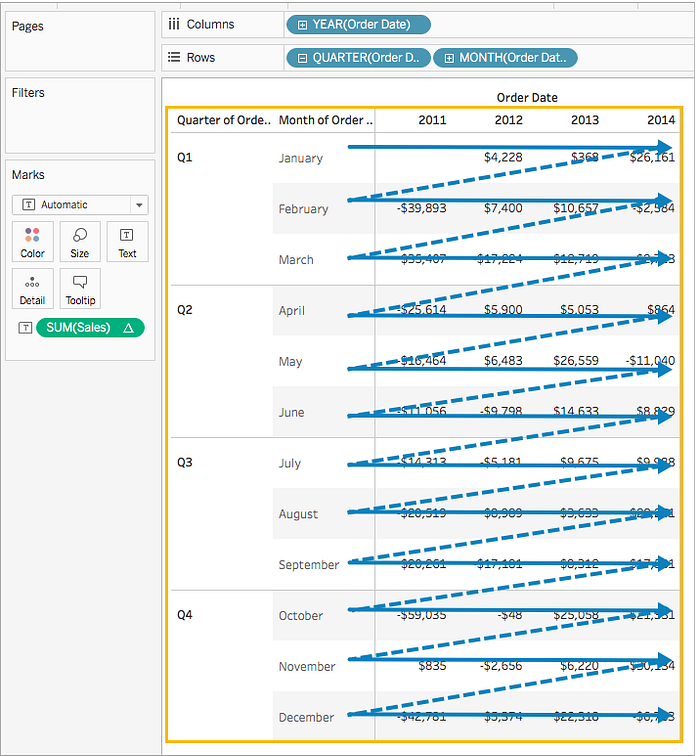Expand the MONTH(Order Dat.. pill plus icon

(449, 58)
